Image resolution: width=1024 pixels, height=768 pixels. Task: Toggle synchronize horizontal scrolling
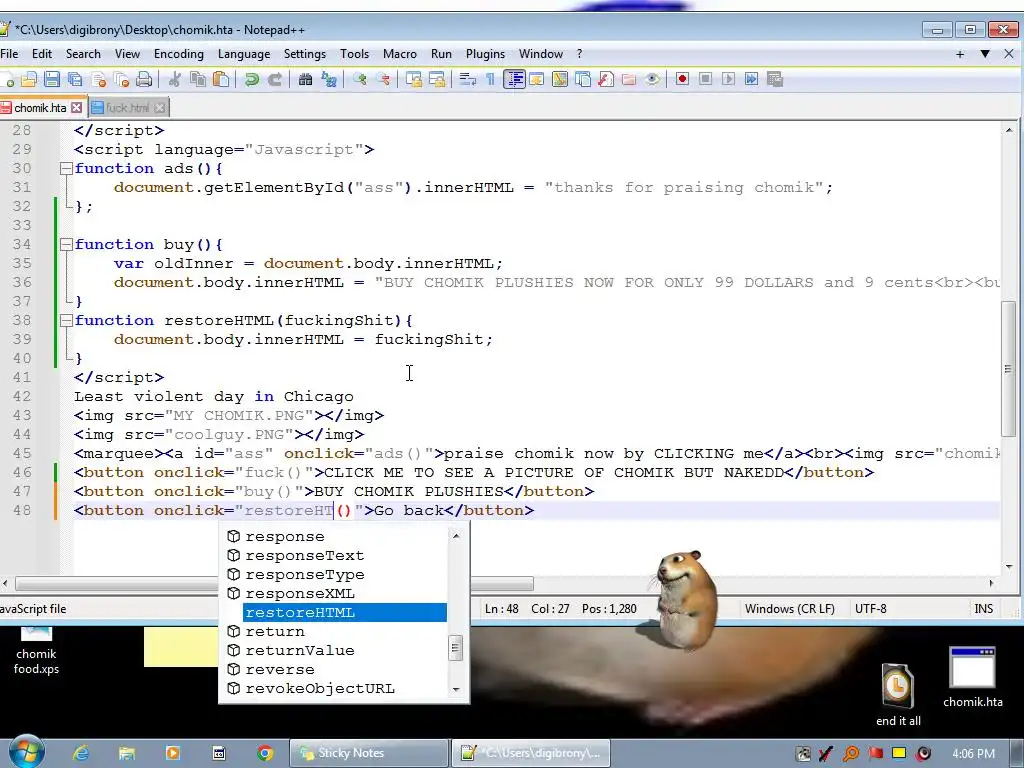[437, 80]
